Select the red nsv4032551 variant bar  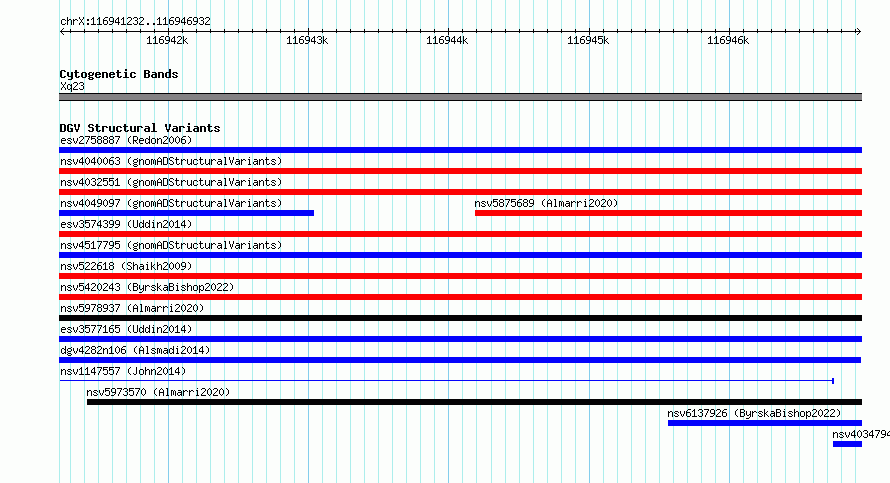coord(460,192)
